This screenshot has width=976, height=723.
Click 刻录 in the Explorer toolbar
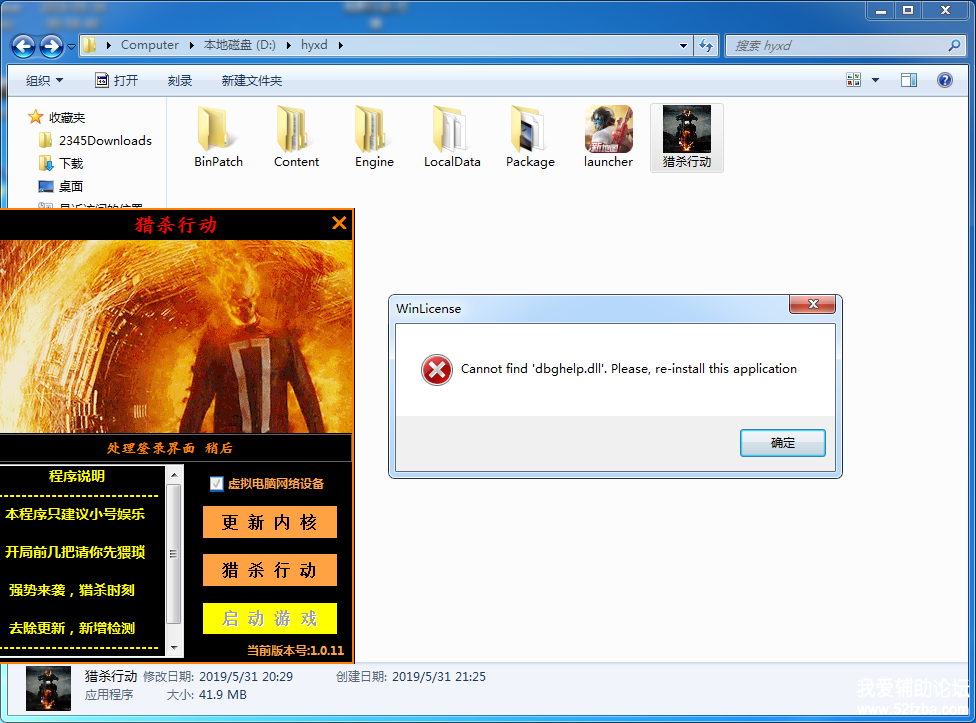tap(180, 80)
